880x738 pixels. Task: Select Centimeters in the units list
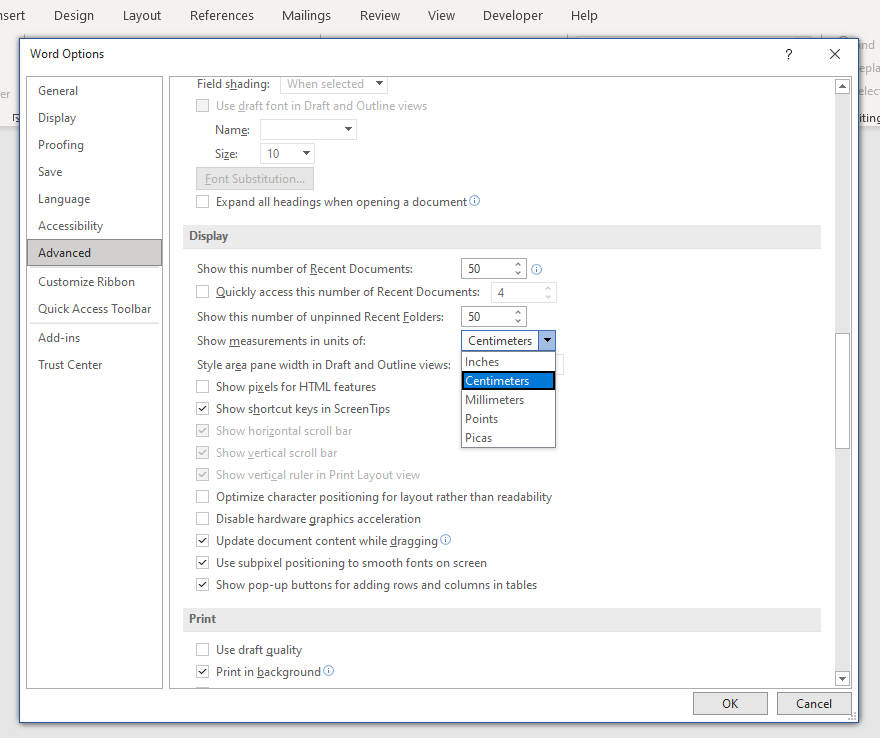click(x=508, y=381)
